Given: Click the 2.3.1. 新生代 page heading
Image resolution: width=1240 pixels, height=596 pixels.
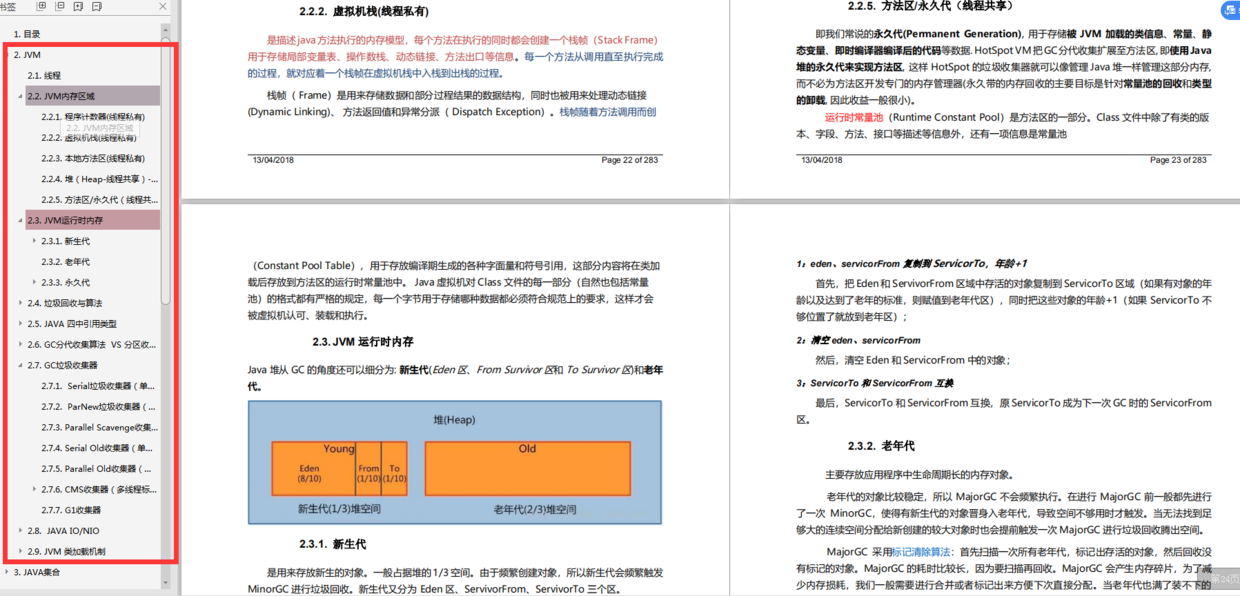Looking at the screenshot, I should pyautogui.click(x=332, y=544).
